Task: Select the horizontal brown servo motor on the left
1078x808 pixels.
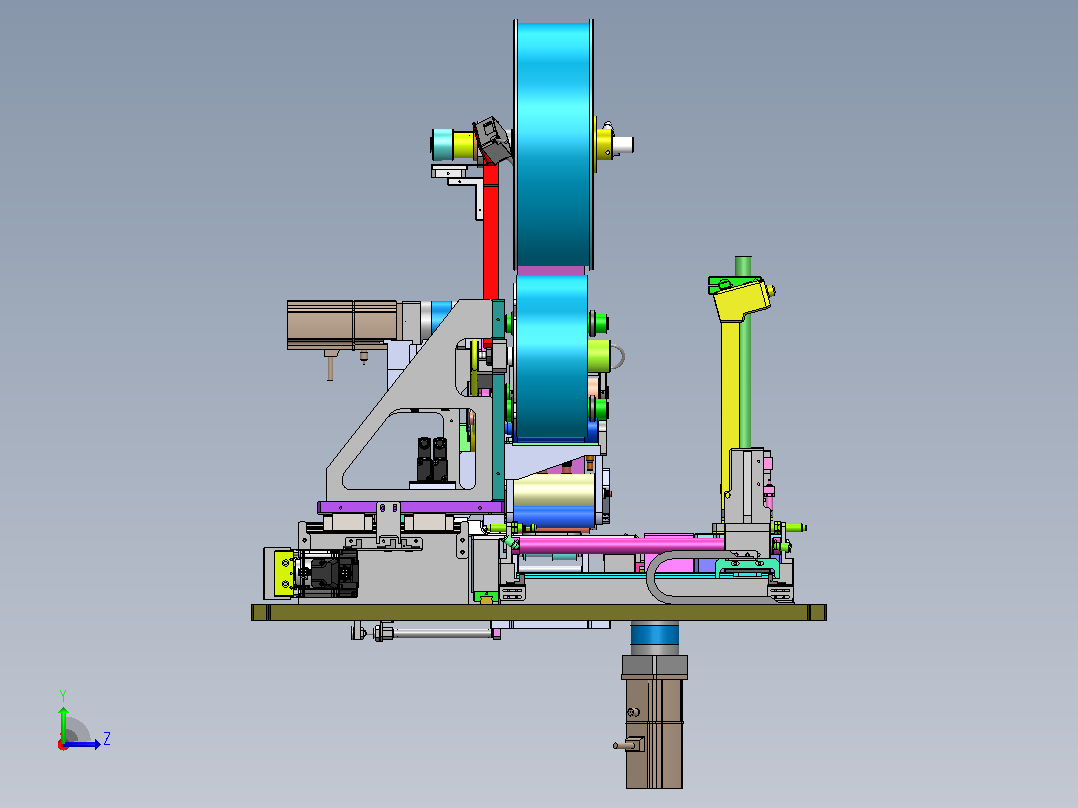Action: point(342,325)
